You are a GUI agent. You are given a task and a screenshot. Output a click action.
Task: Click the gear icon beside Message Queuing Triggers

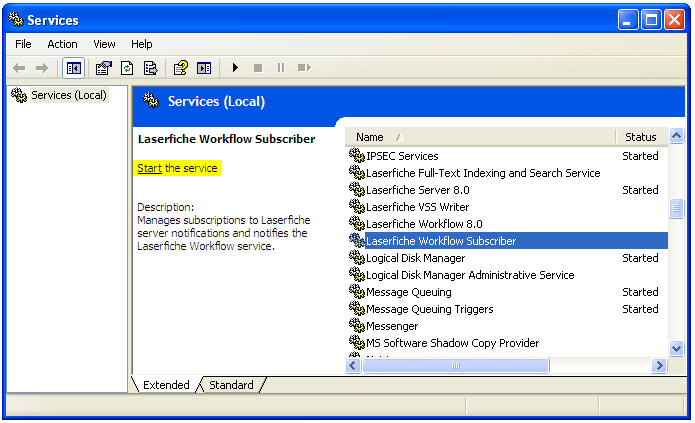click(356, 308)
